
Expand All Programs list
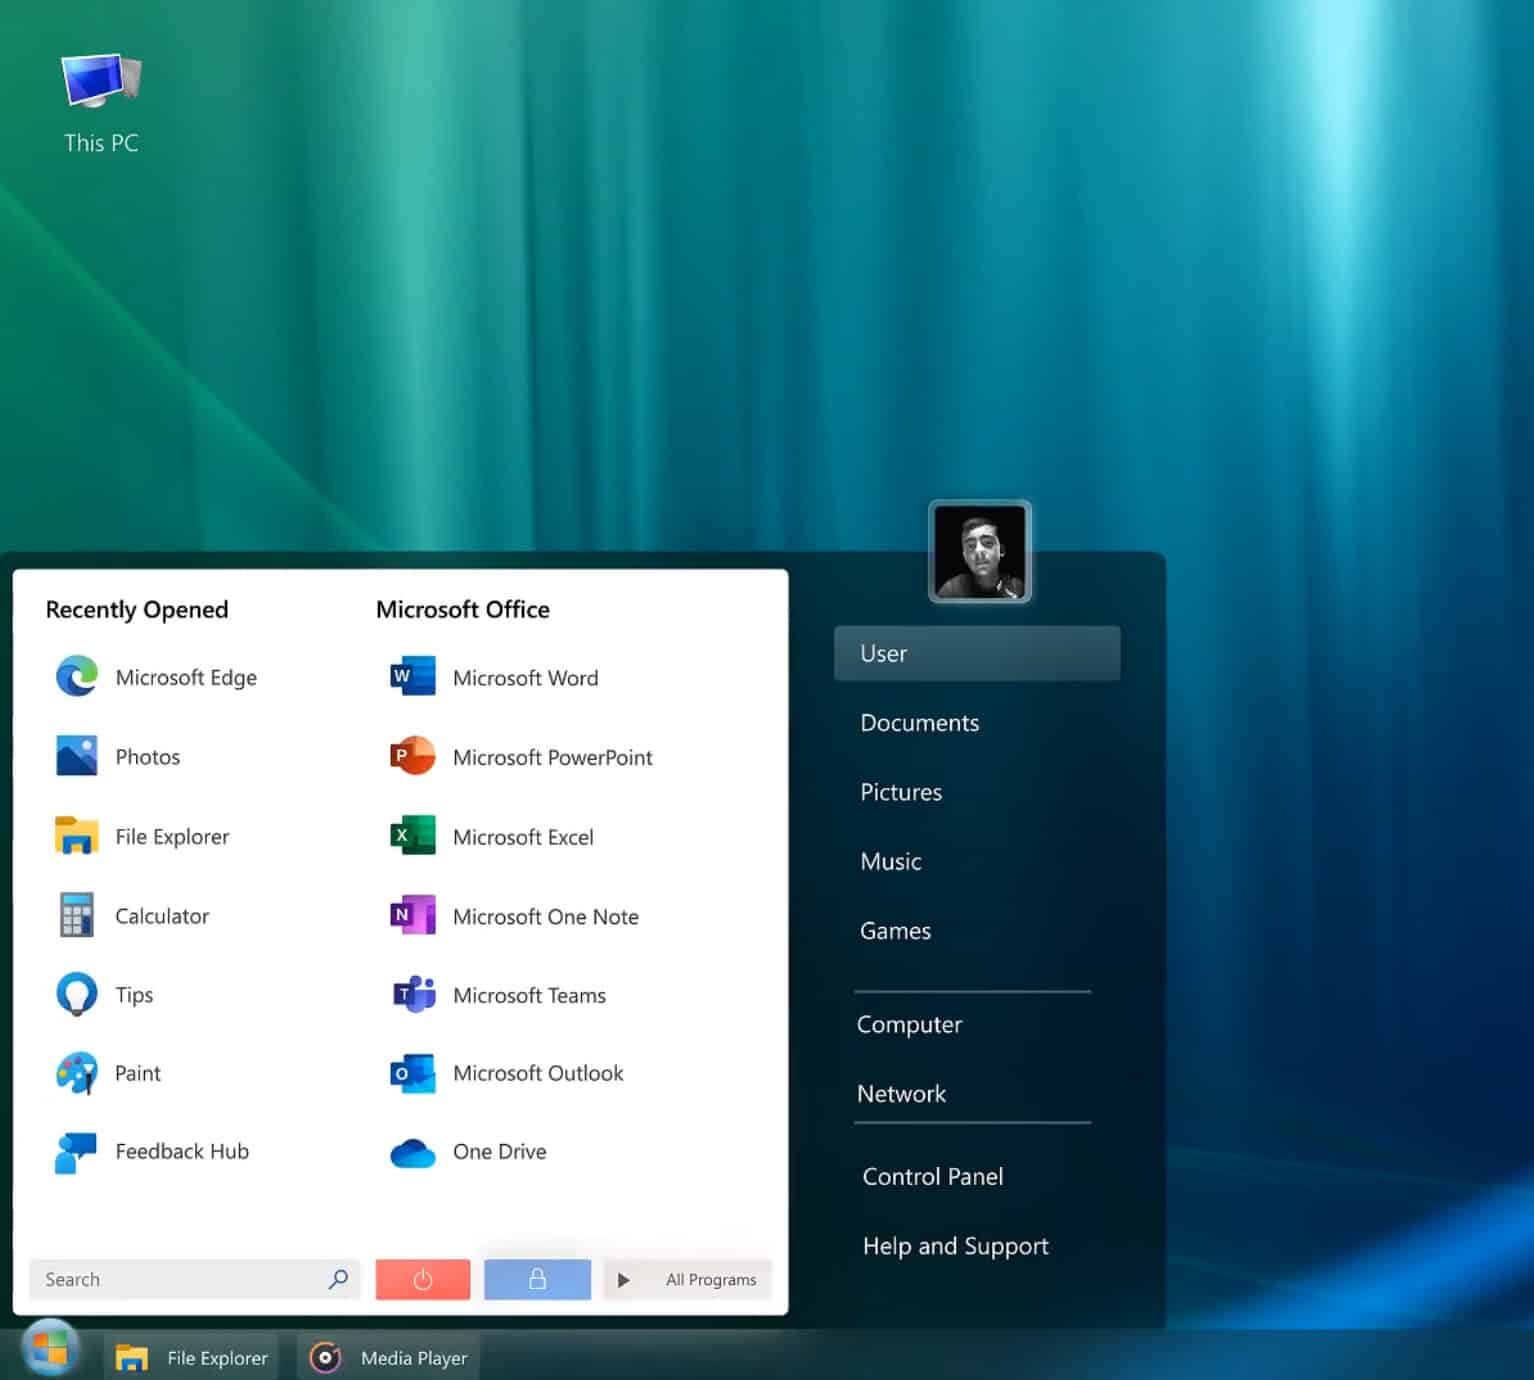point(688,1279)
